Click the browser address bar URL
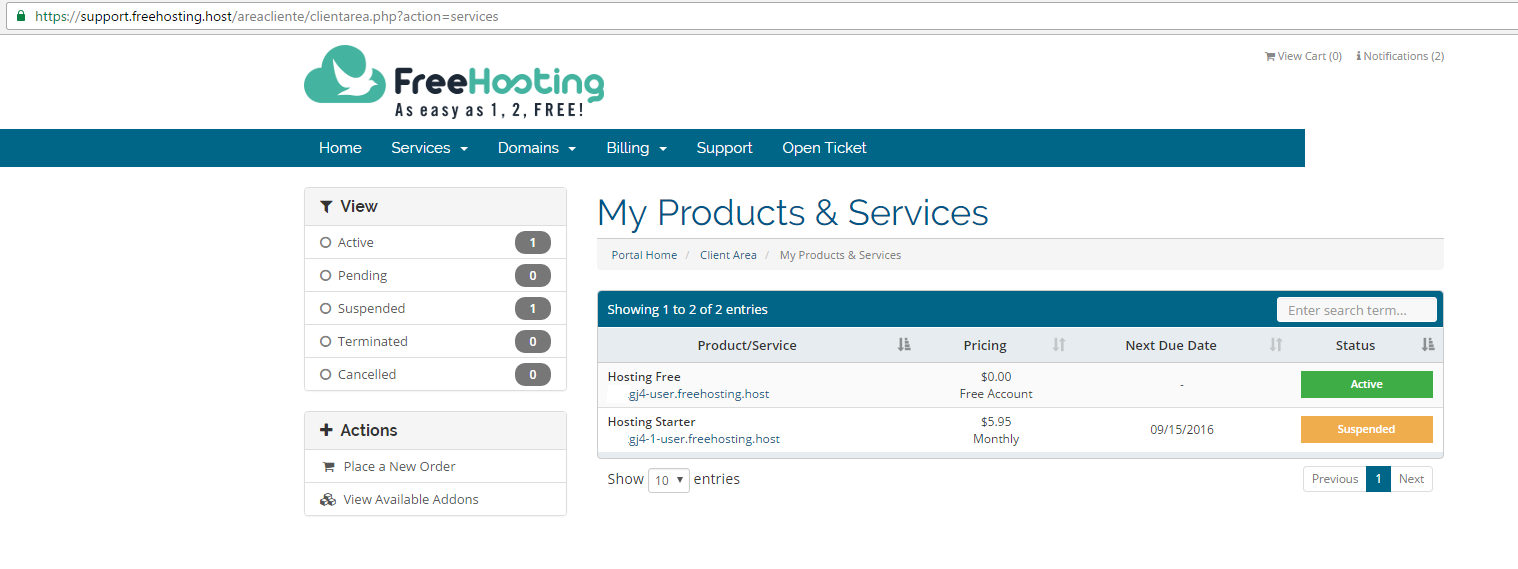 266,16
